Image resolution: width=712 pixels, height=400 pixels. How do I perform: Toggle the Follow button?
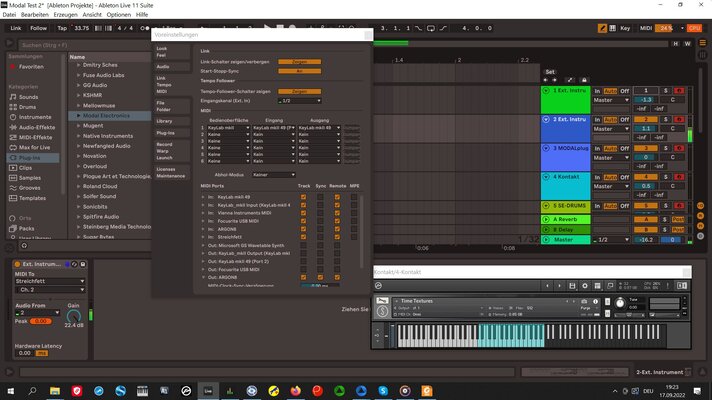[x=39, y=28]
